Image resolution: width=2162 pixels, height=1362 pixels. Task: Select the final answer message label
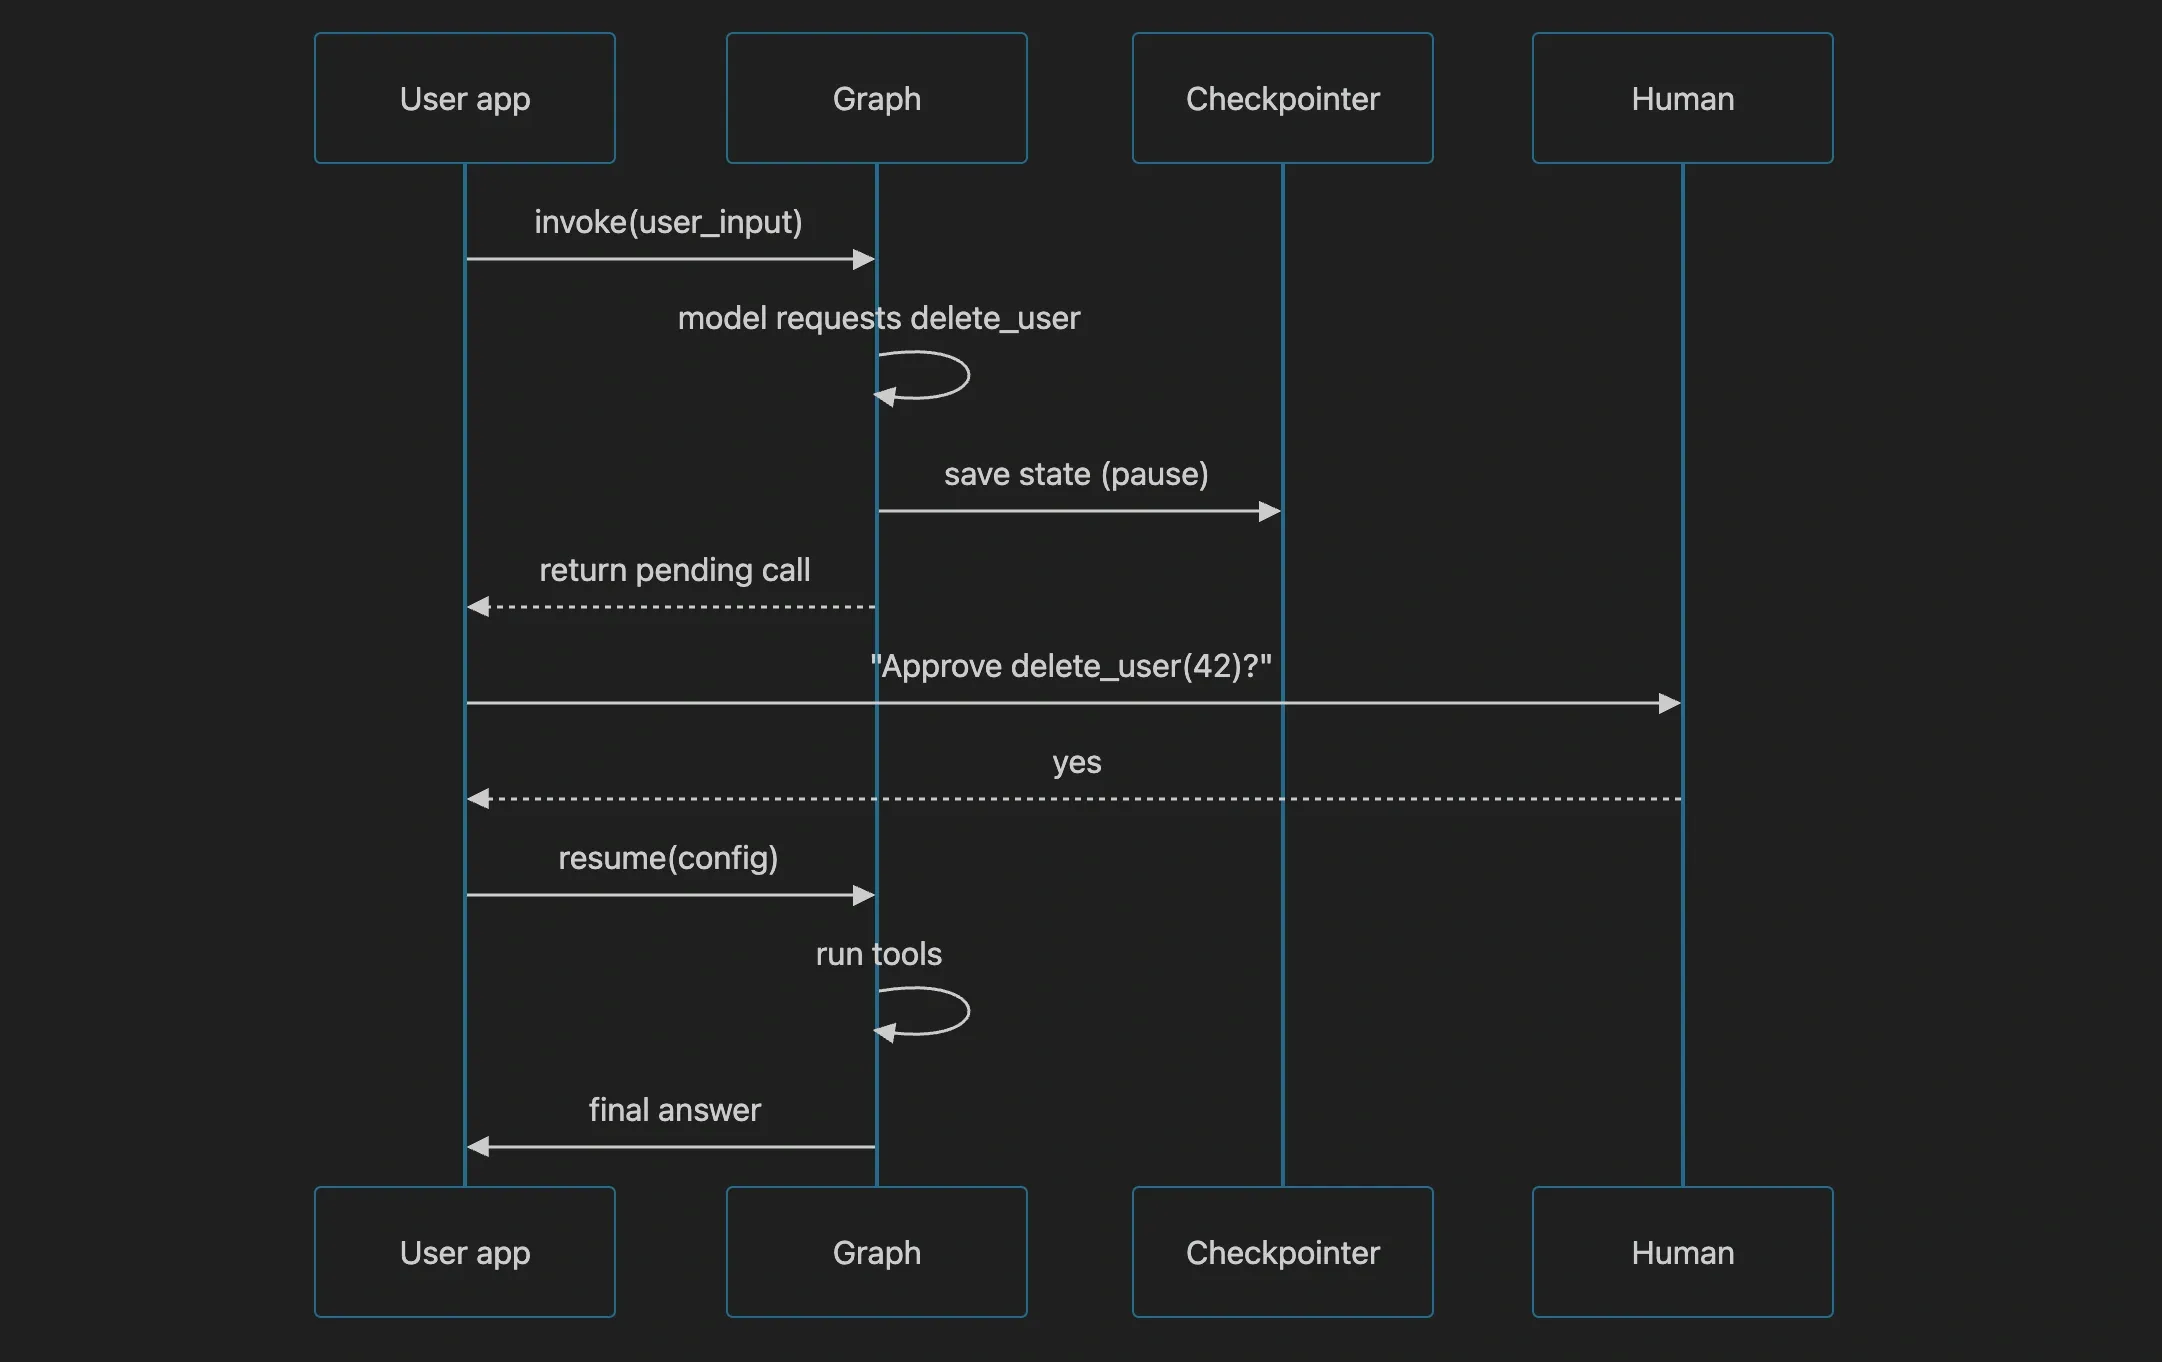coord(675,1110)
